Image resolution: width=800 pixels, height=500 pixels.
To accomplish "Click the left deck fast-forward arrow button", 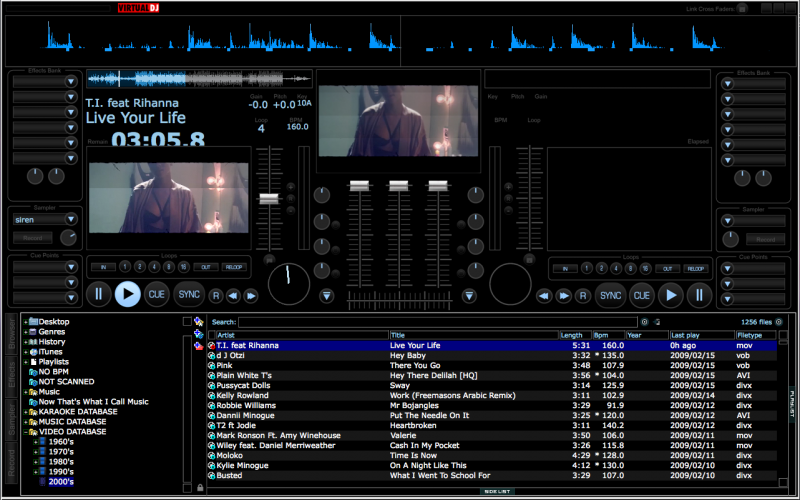I will [x=251, y=296].
